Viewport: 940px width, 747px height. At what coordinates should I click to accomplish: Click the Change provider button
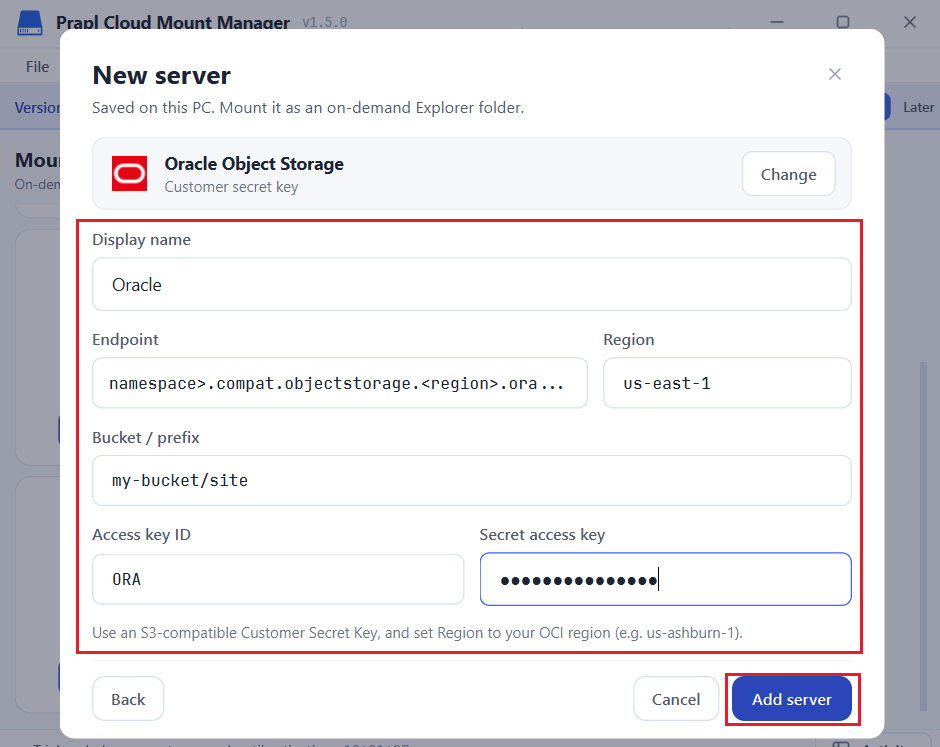click(788, 174)
